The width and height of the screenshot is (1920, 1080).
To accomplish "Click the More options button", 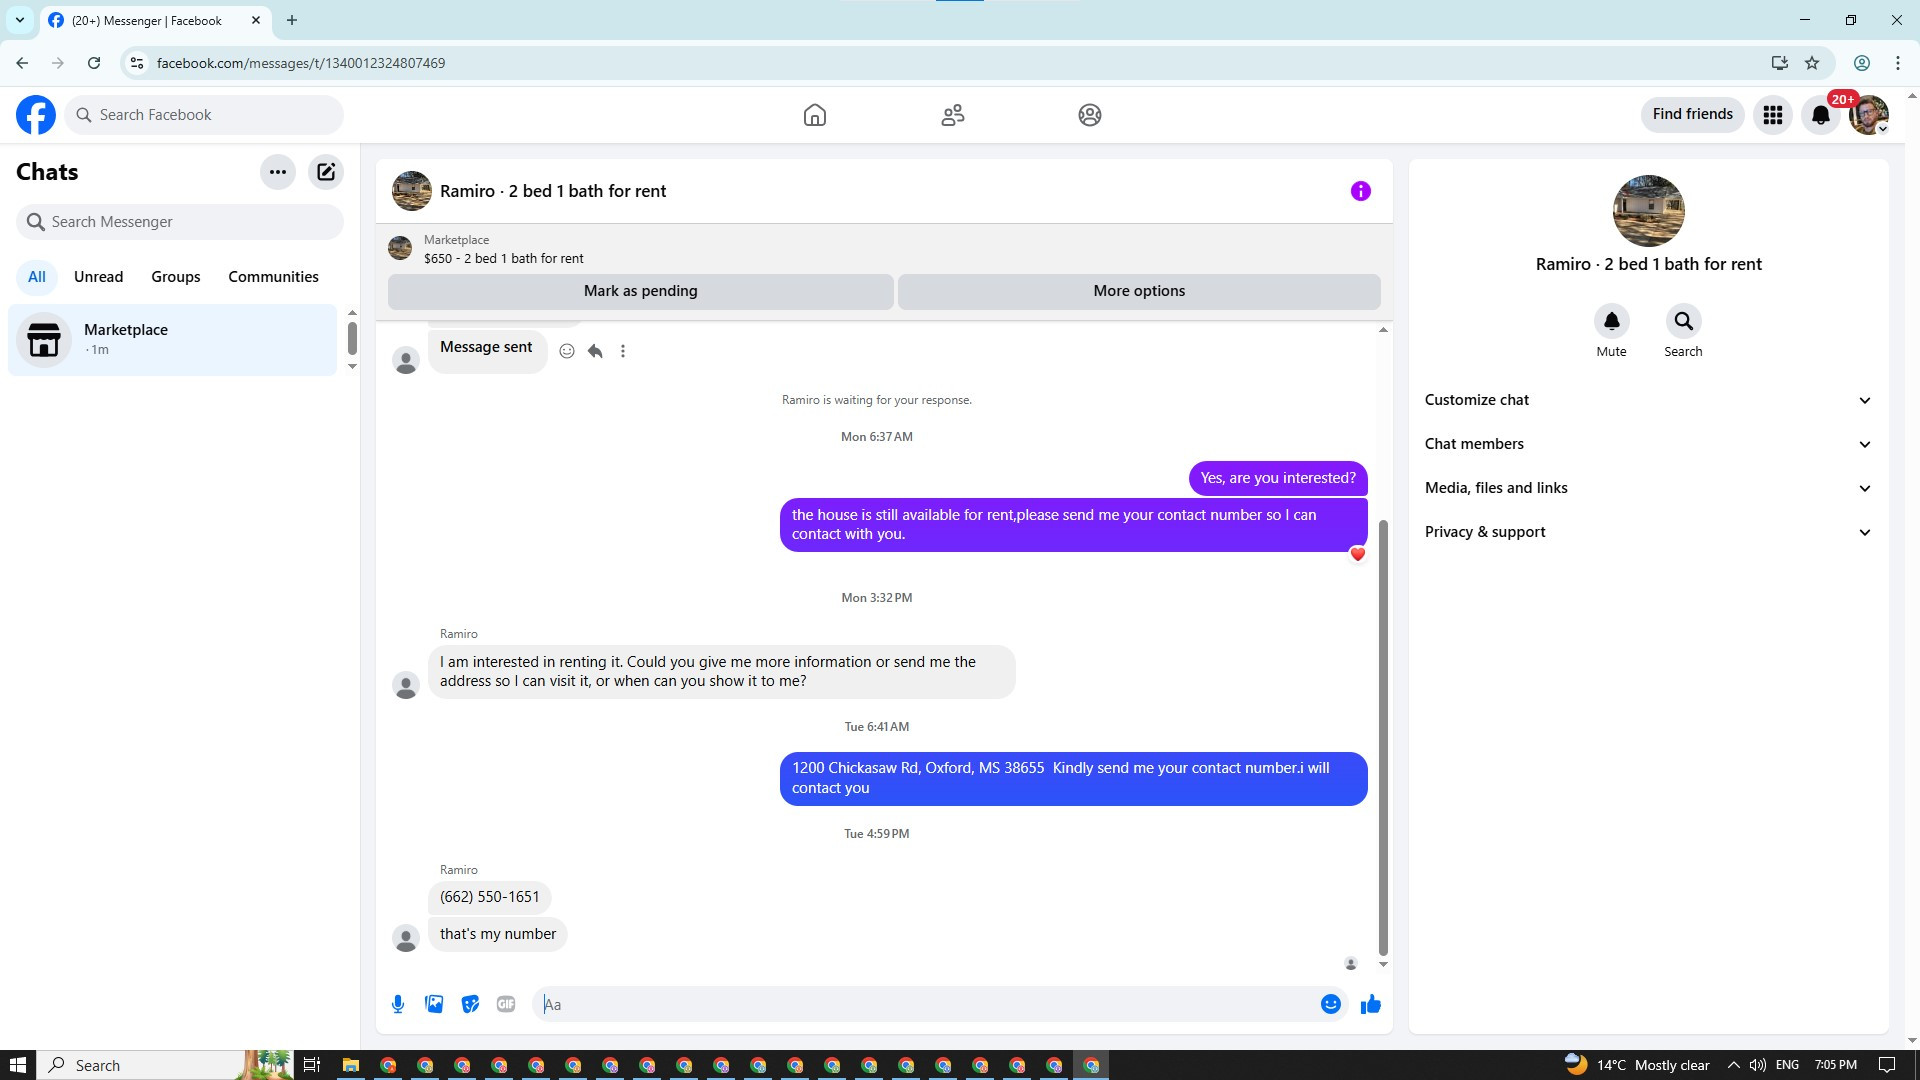I will click(1138, 291).
